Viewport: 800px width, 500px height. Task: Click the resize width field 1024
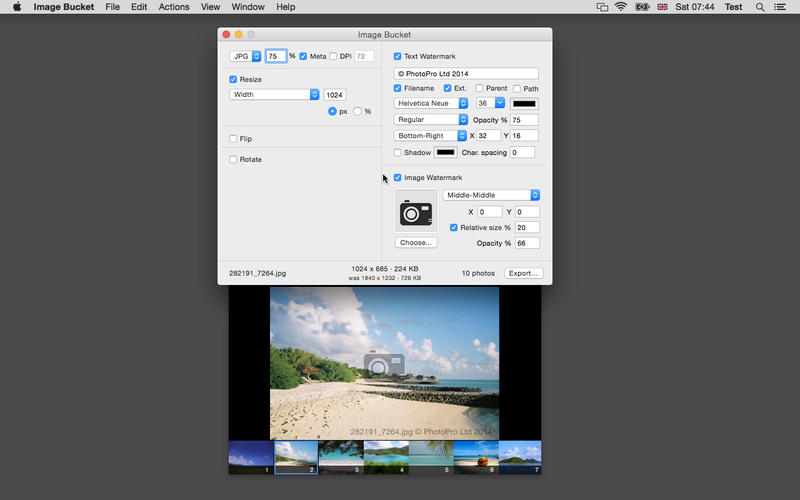[x=335, y=95]
